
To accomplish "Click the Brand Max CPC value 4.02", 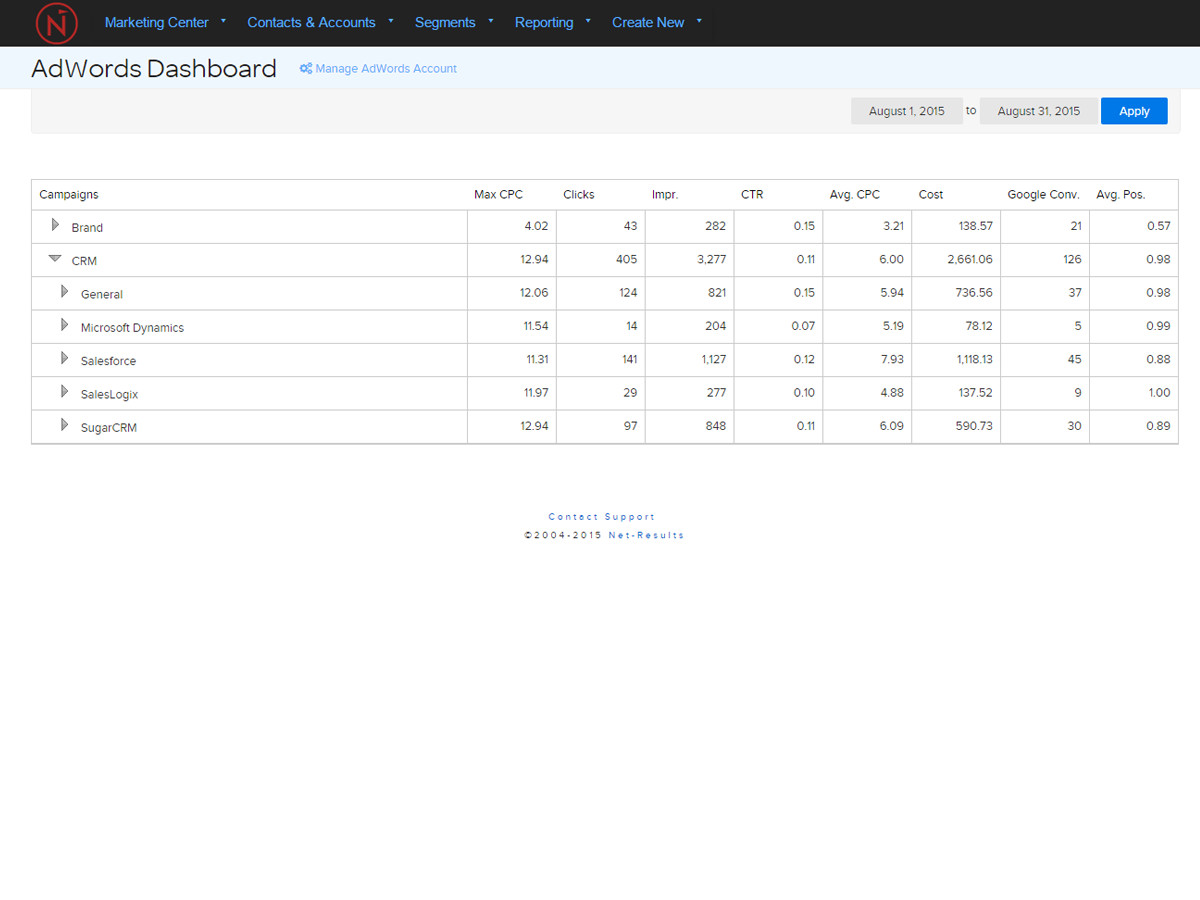I will click(x=536, y=226).
